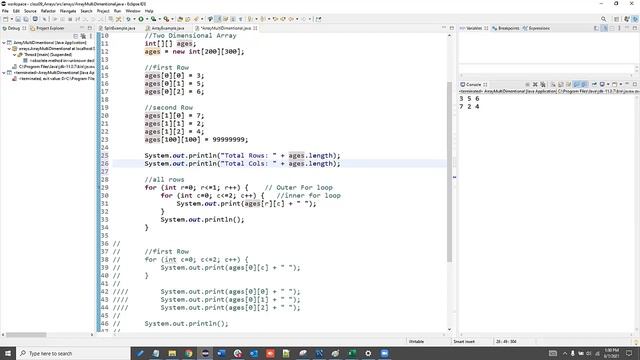640x360 pixels.
Task: Toggle Word Wrap in Console
Action: (x=567, y=84)
